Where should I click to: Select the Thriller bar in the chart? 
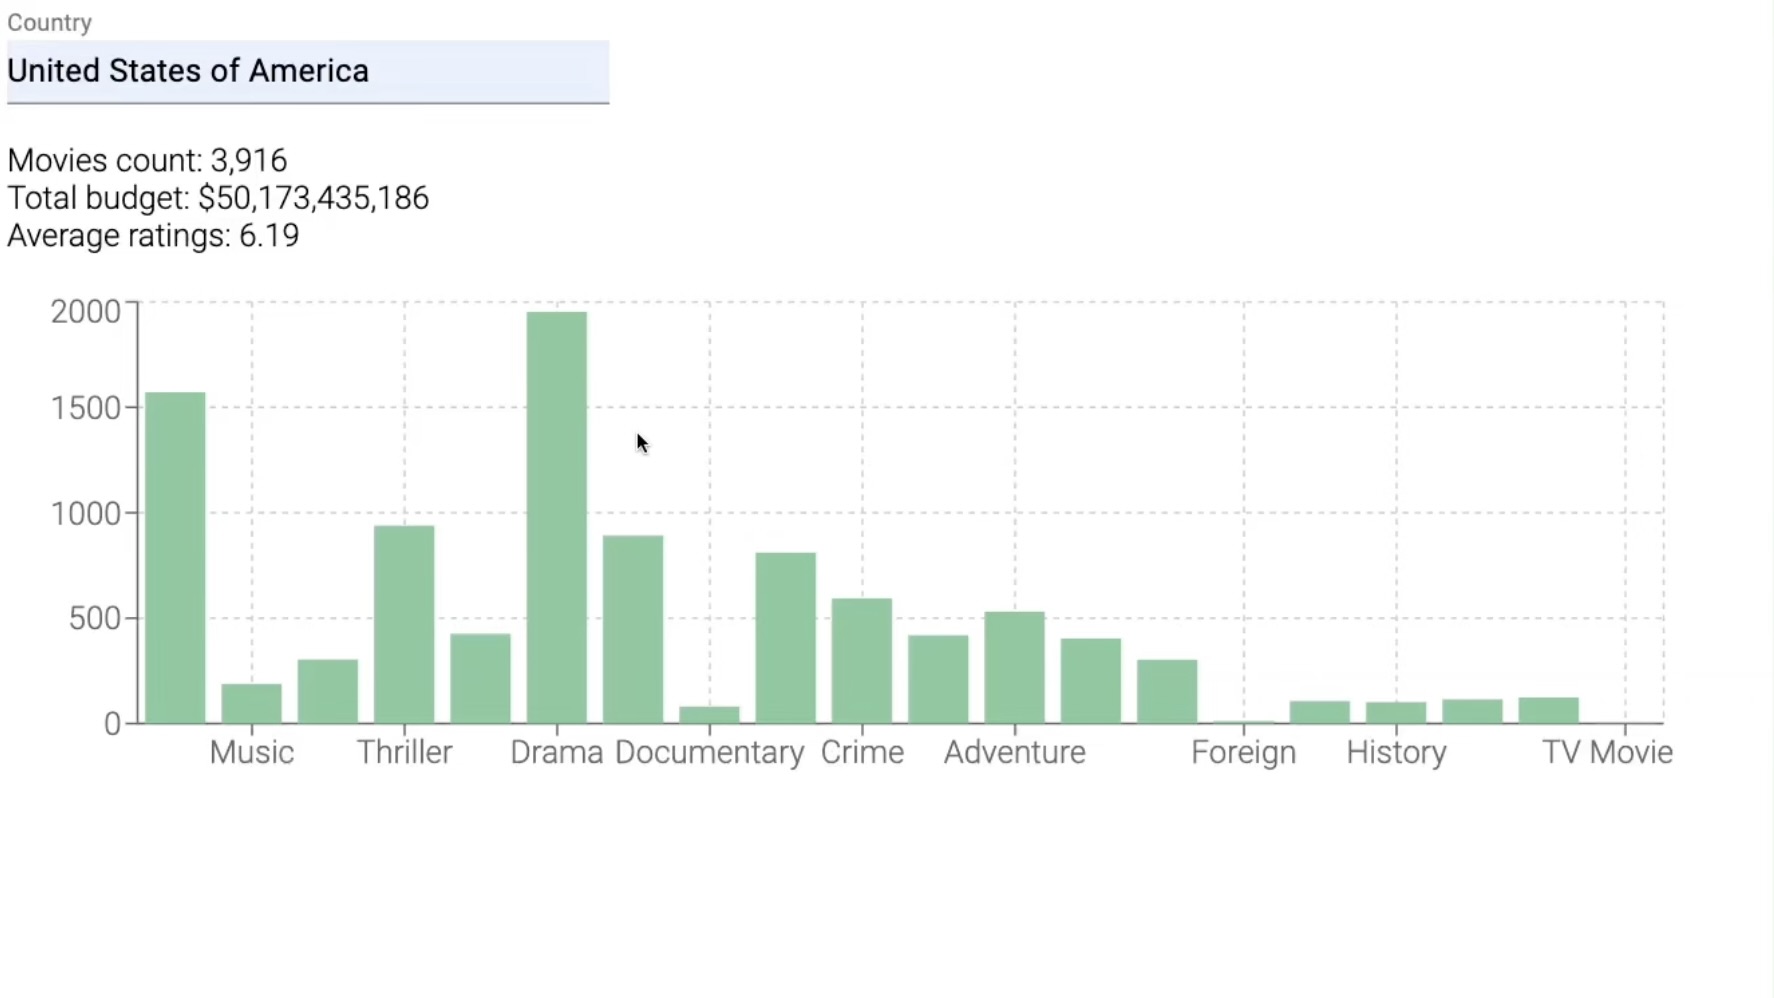pyautogui.click(x=404, y=624)
